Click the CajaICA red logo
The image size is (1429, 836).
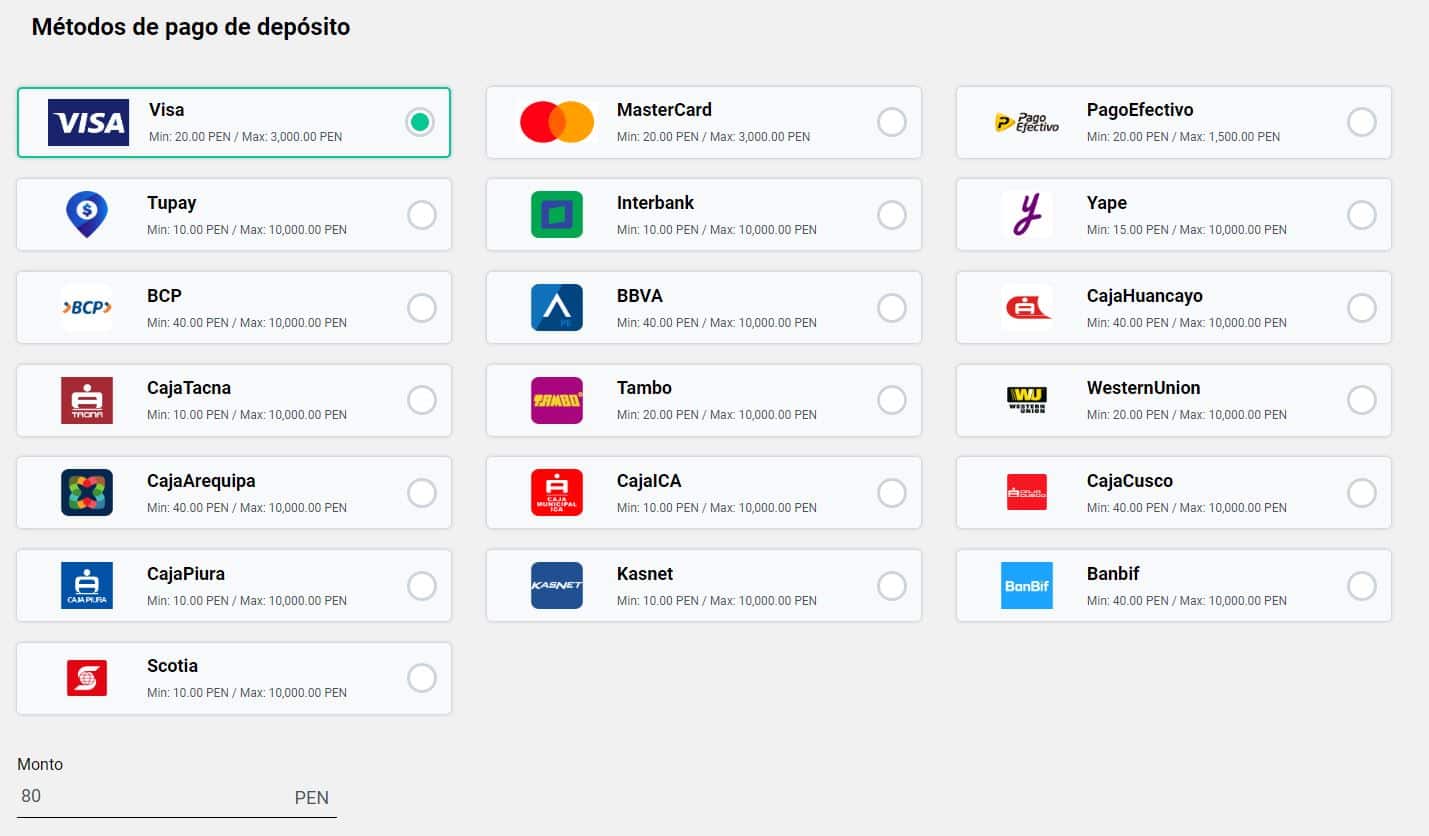tap(557, 493)
